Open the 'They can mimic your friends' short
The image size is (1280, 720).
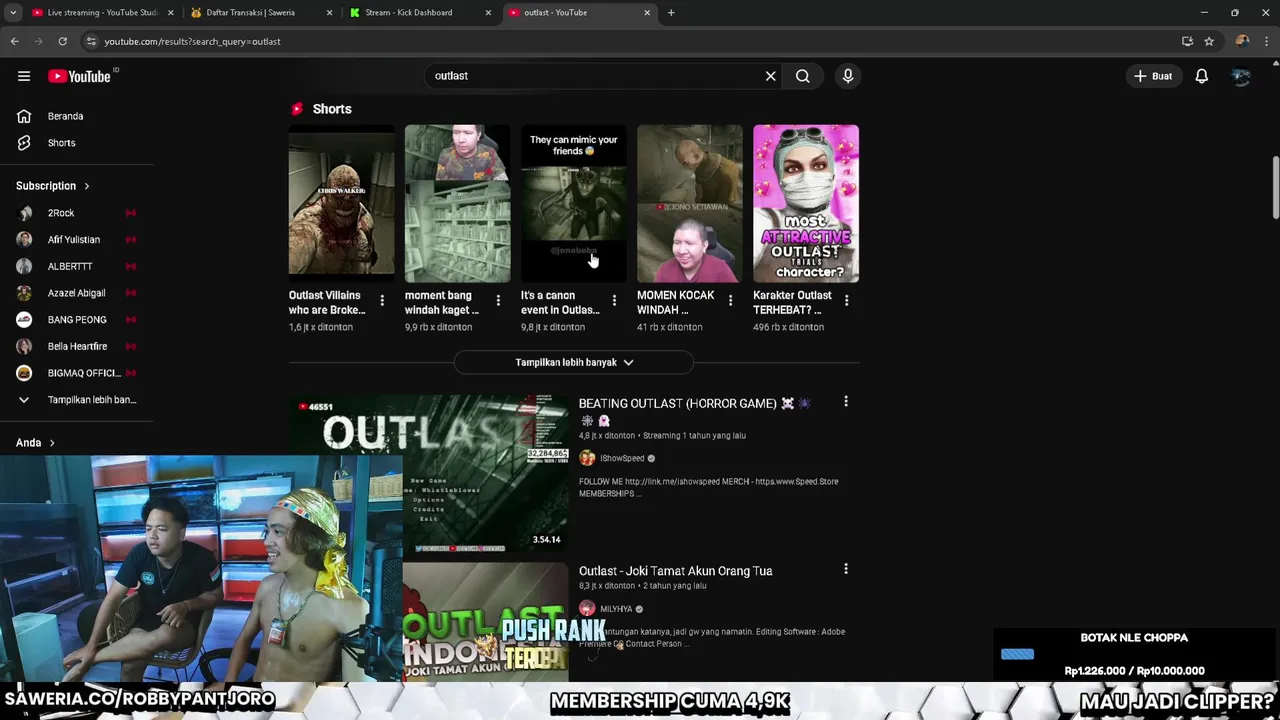pyautogui.click(x=573, y=203)
